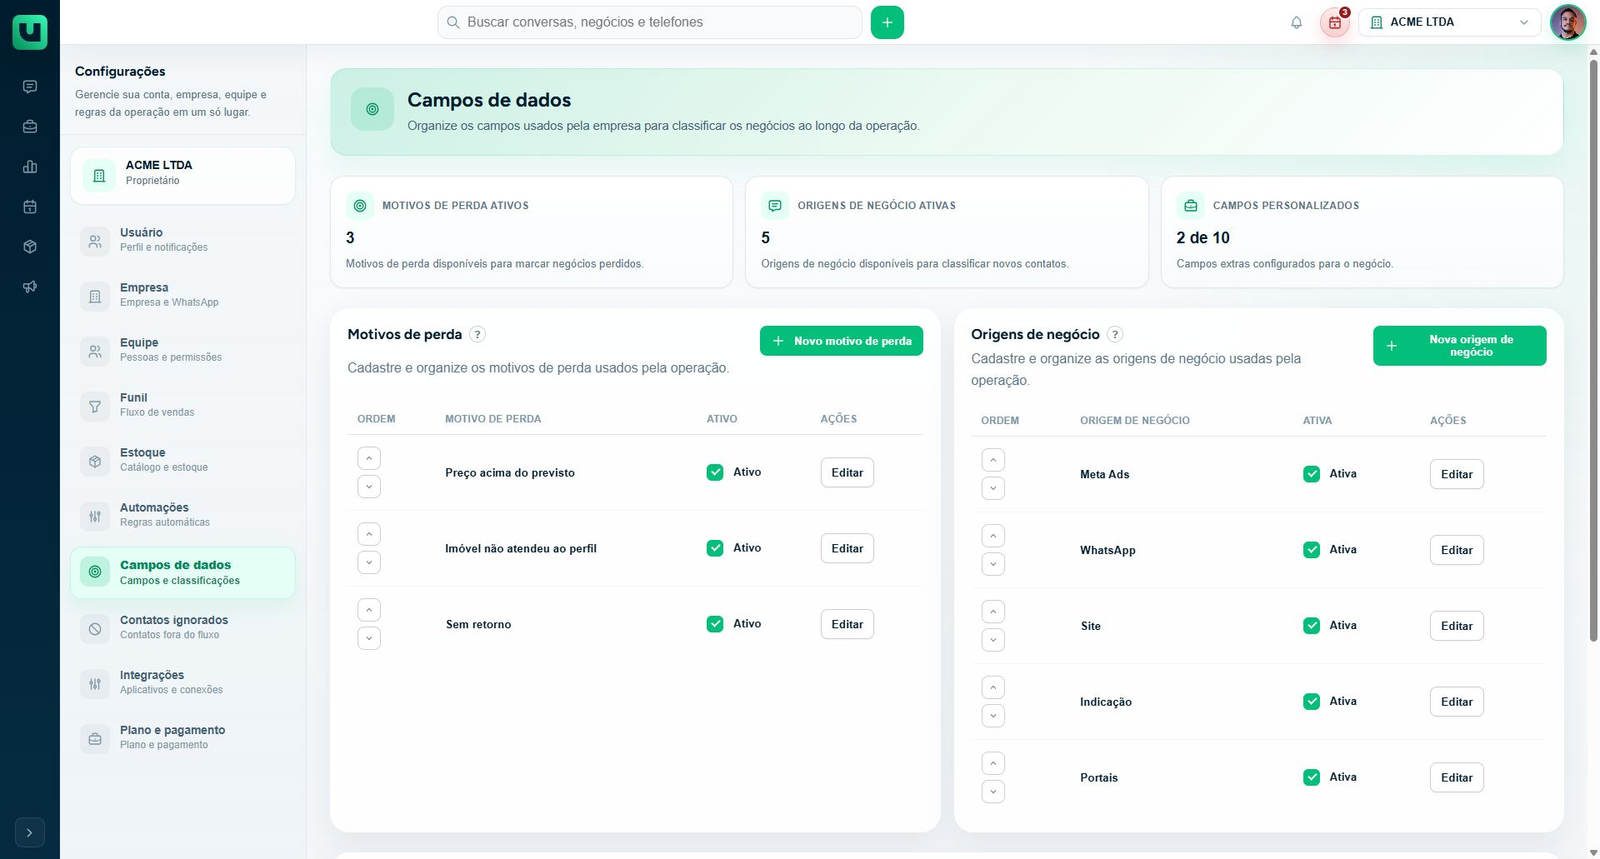The image size is (1600, 859).
Task: Move Preço acima do previsto up
Action: click(x=369, y=458)
